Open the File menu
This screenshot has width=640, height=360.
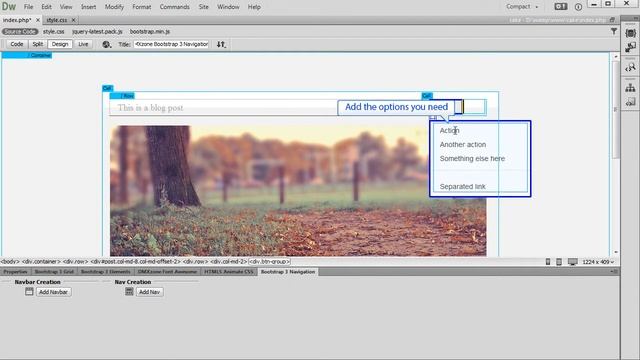point(28,7)
